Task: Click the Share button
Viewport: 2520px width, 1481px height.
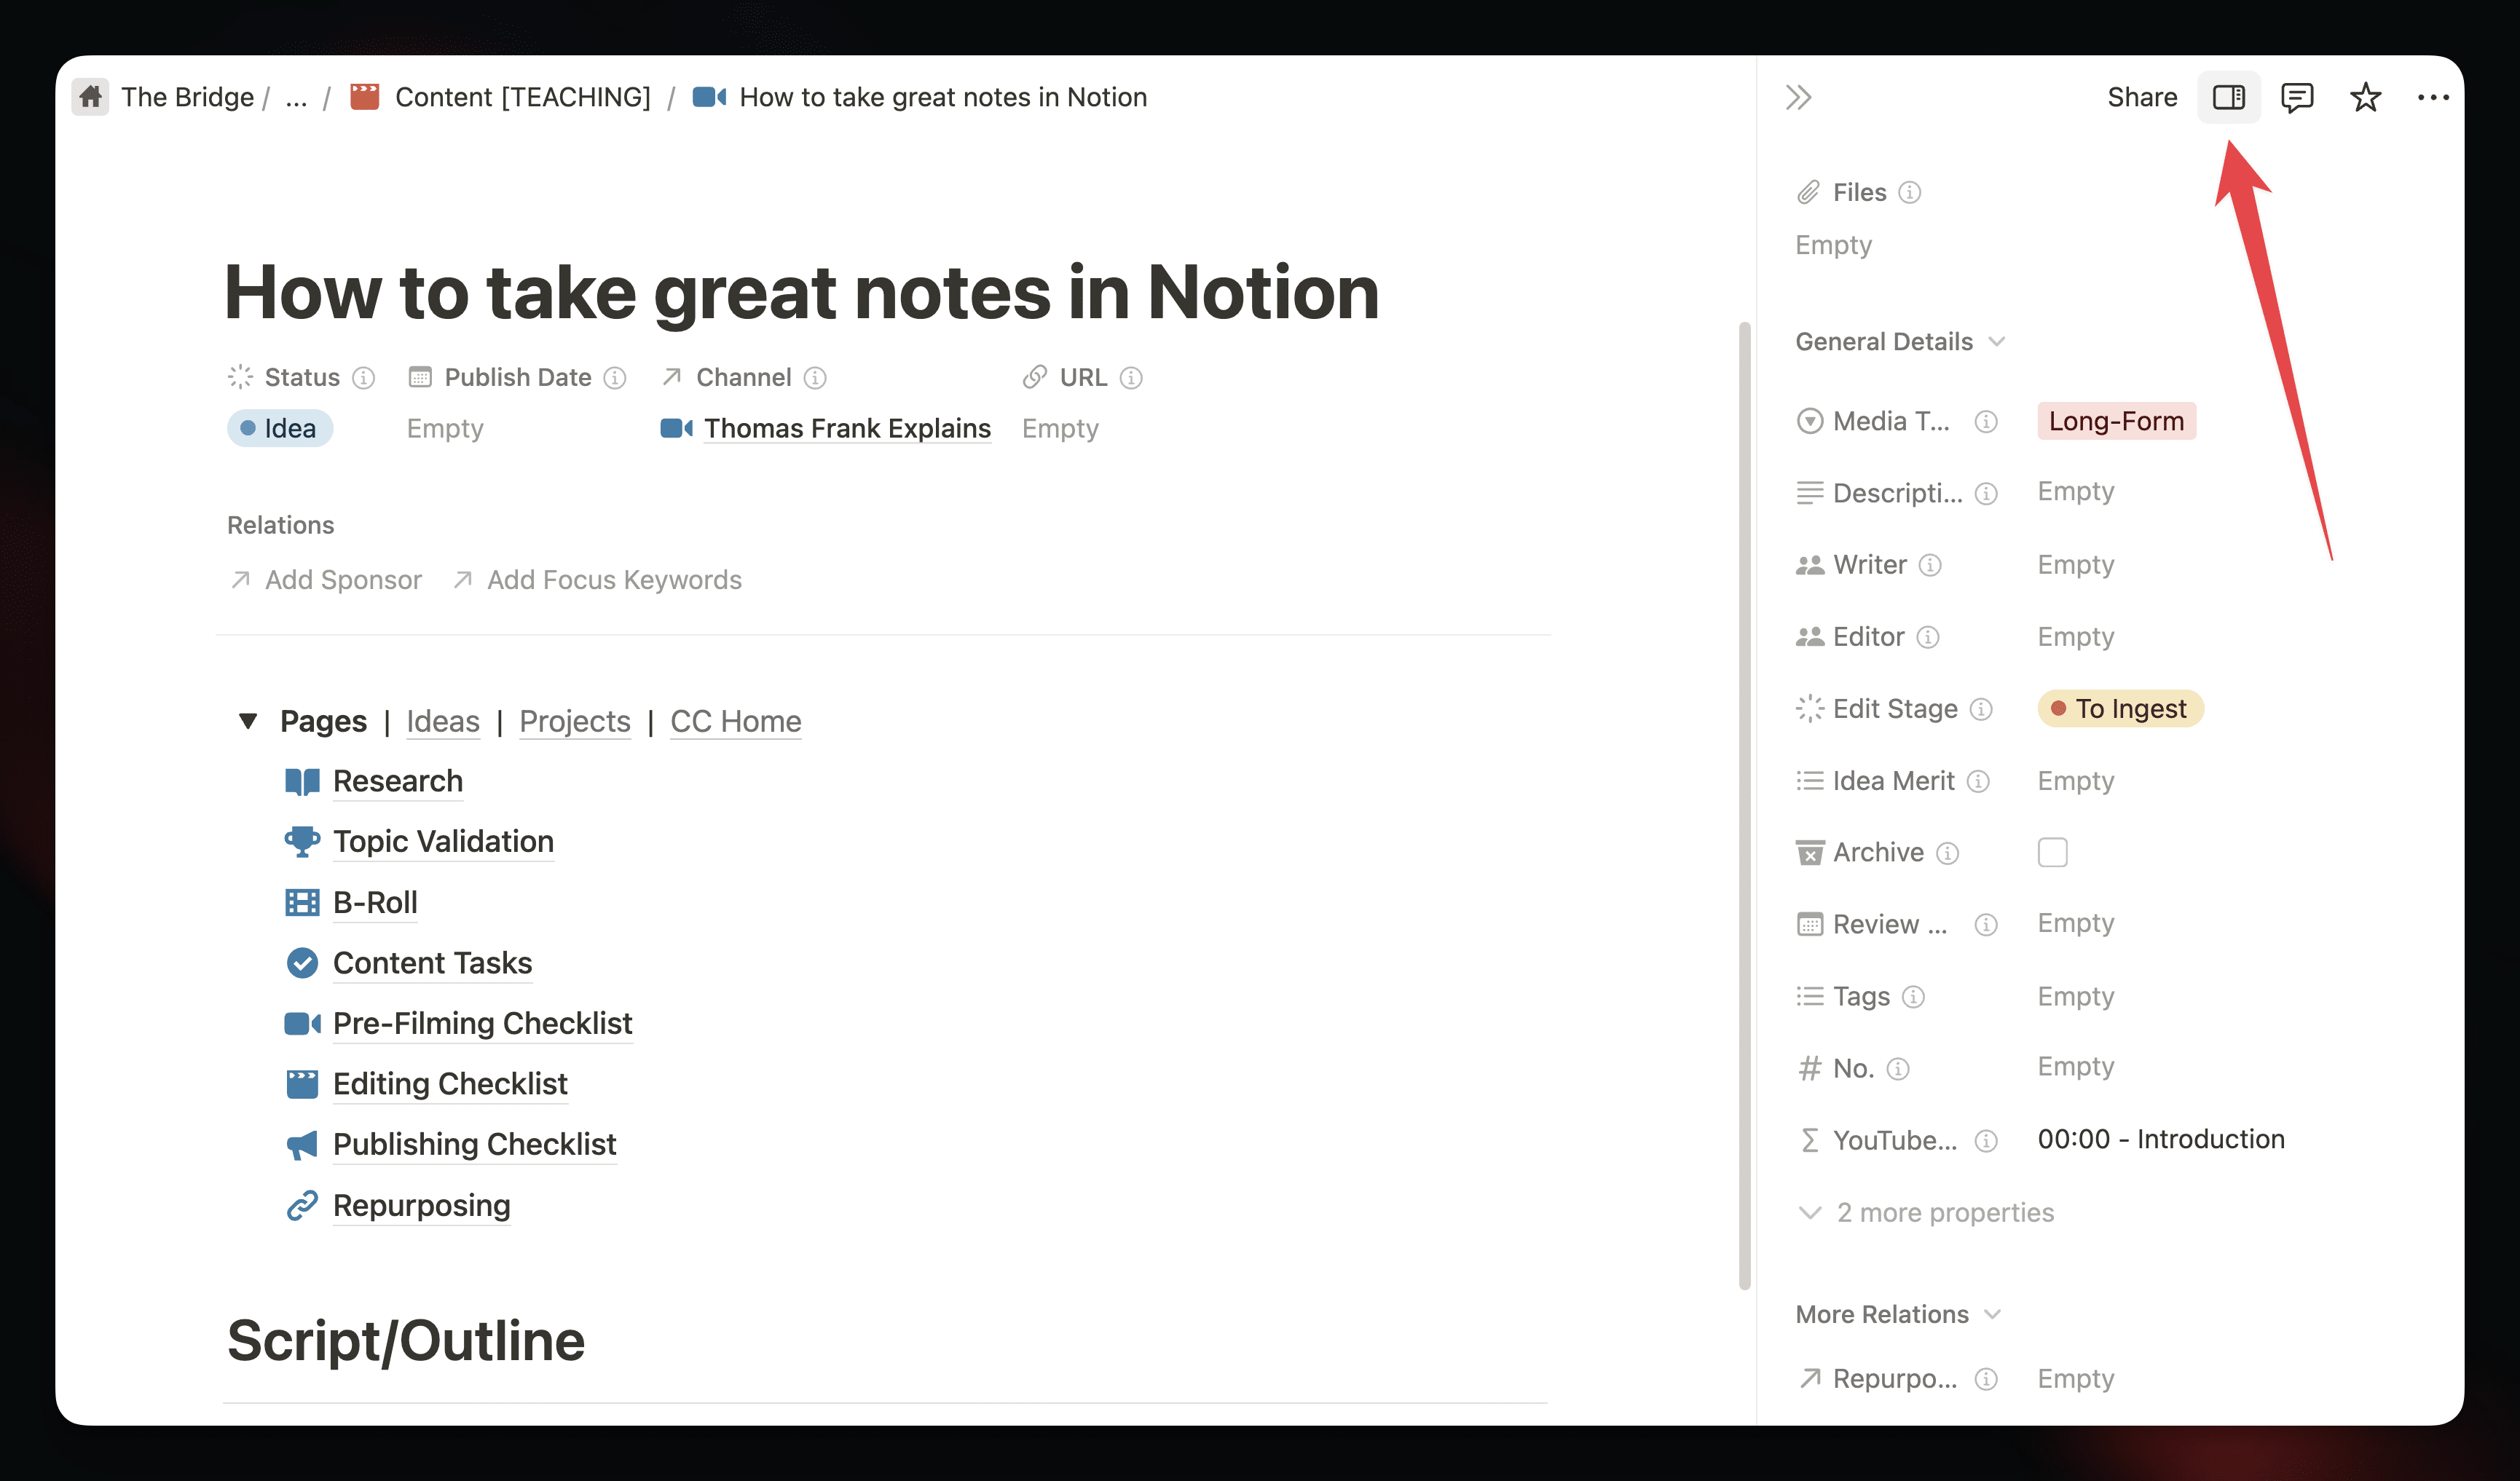Action: tap(2142, 97)
